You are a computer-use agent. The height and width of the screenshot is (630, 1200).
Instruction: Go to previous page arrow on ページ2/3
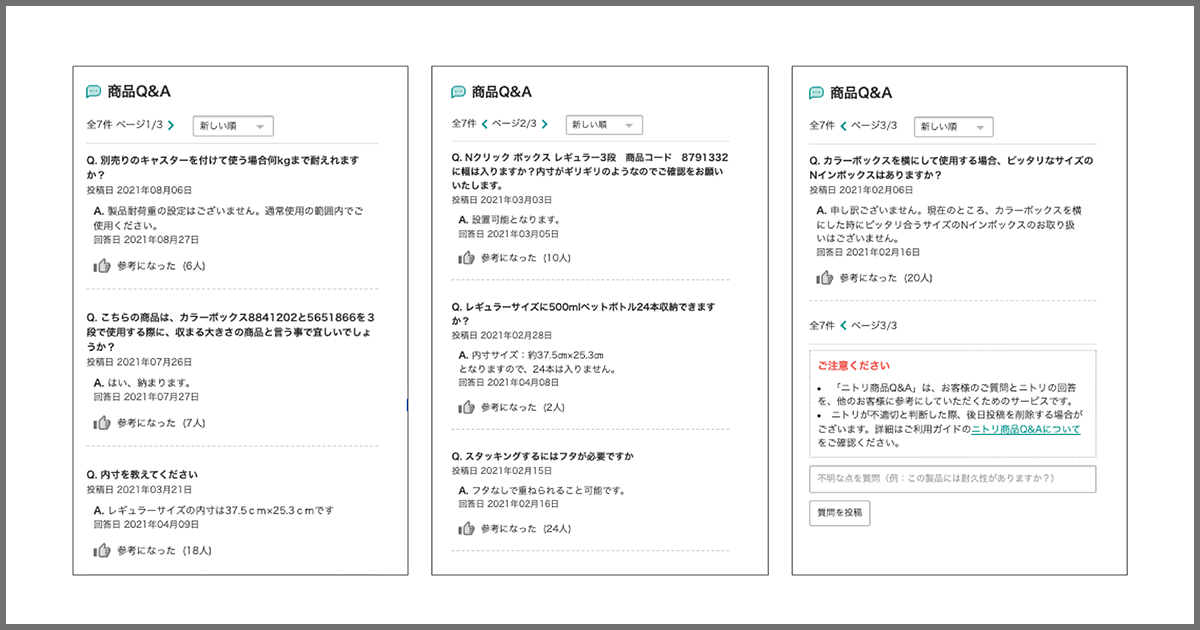[485, 124]
